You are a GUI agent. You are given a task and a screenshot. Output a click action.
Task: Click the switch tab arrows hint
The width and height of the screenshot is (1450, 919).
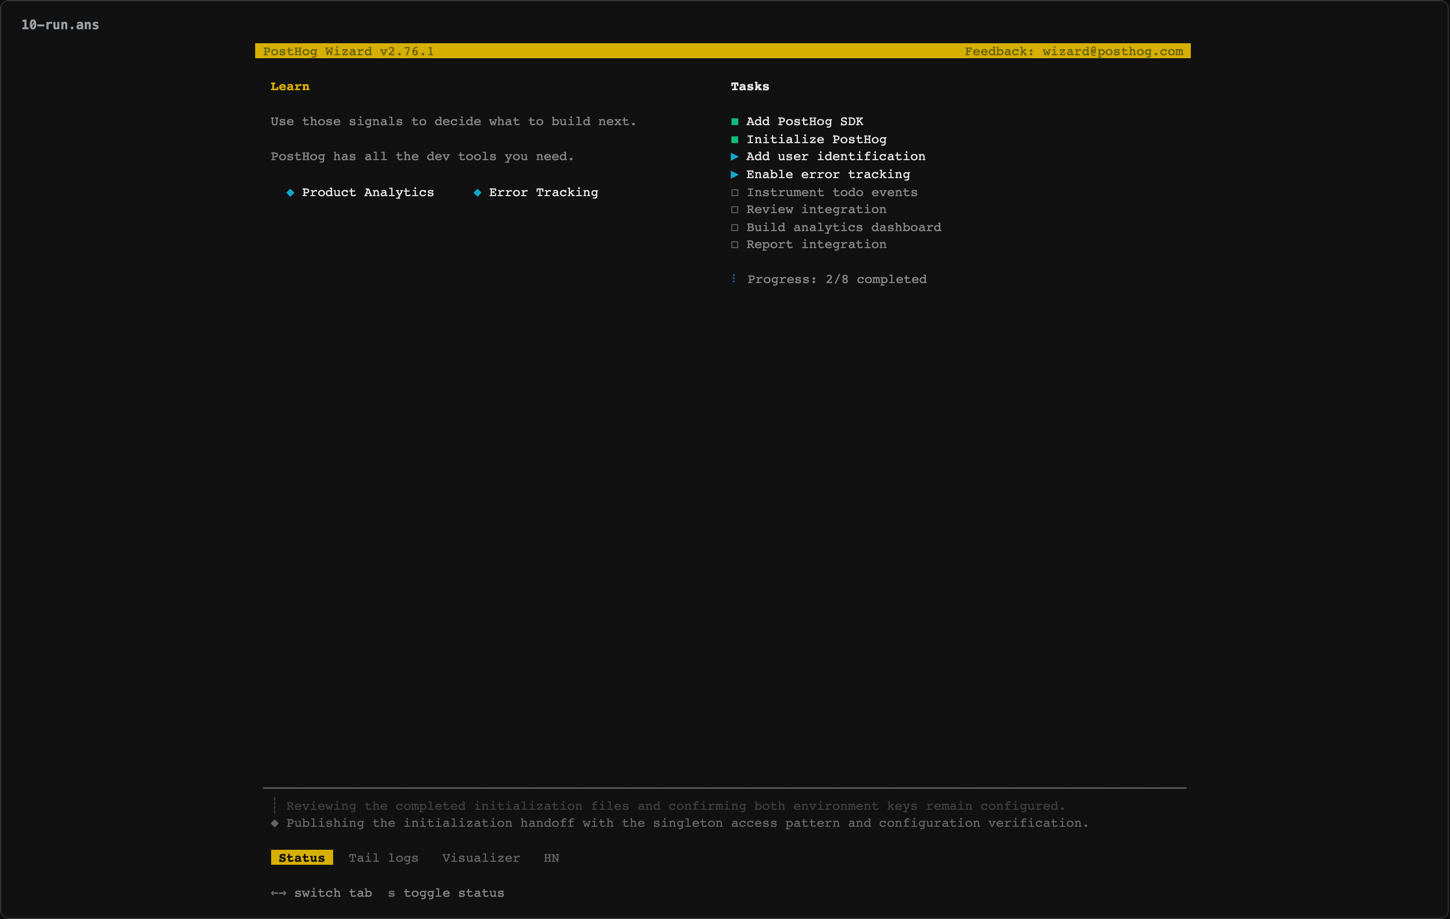pos(321,893)
